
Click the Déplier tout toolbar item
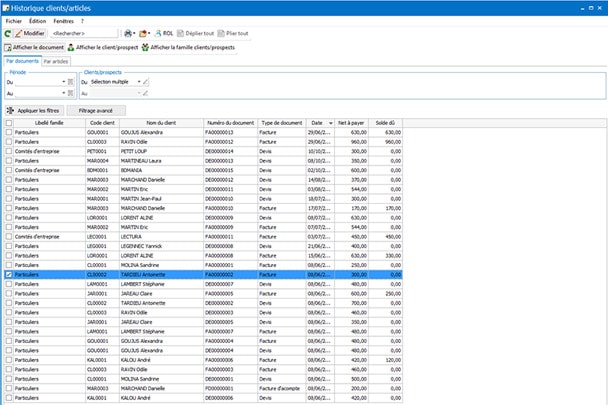pos(195,33)
